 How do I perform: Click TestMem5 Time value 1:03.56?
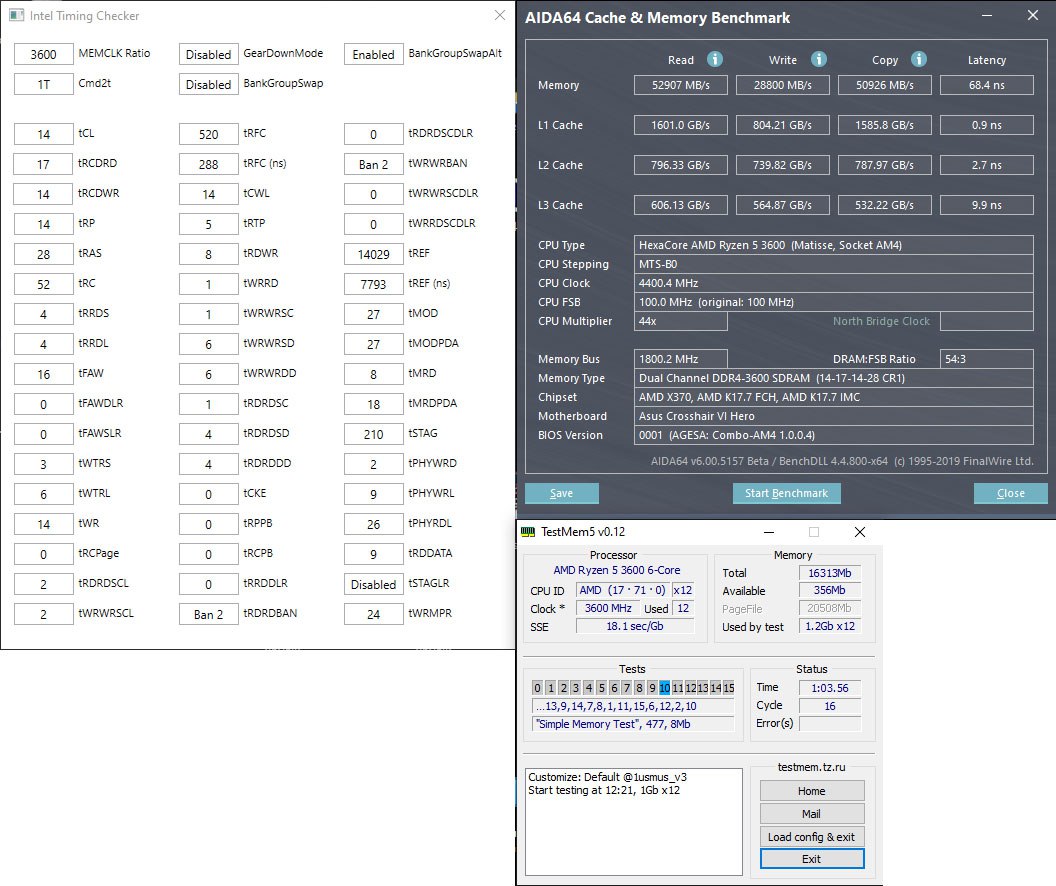click(830, 688)
